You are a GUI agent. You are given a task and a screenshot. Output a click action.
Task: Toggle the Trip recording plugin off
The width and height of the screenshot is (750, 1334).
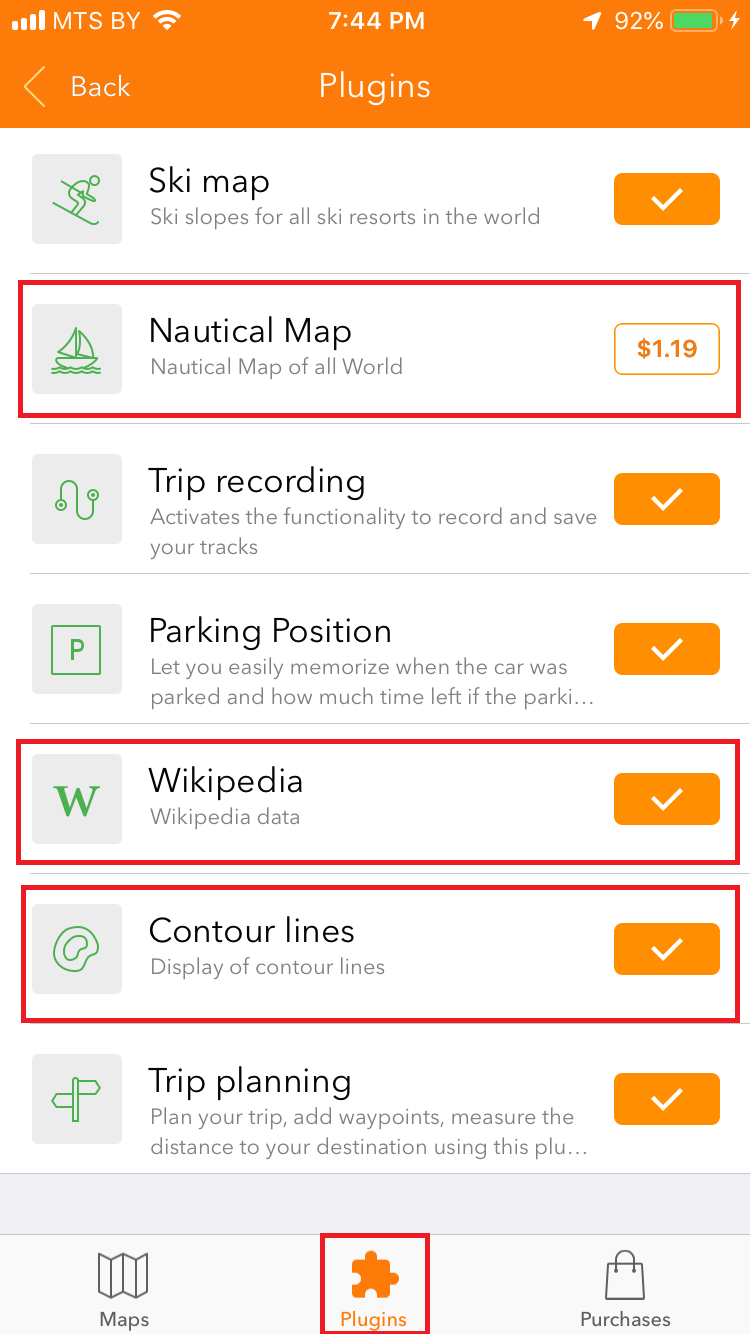tap(667, 499)
